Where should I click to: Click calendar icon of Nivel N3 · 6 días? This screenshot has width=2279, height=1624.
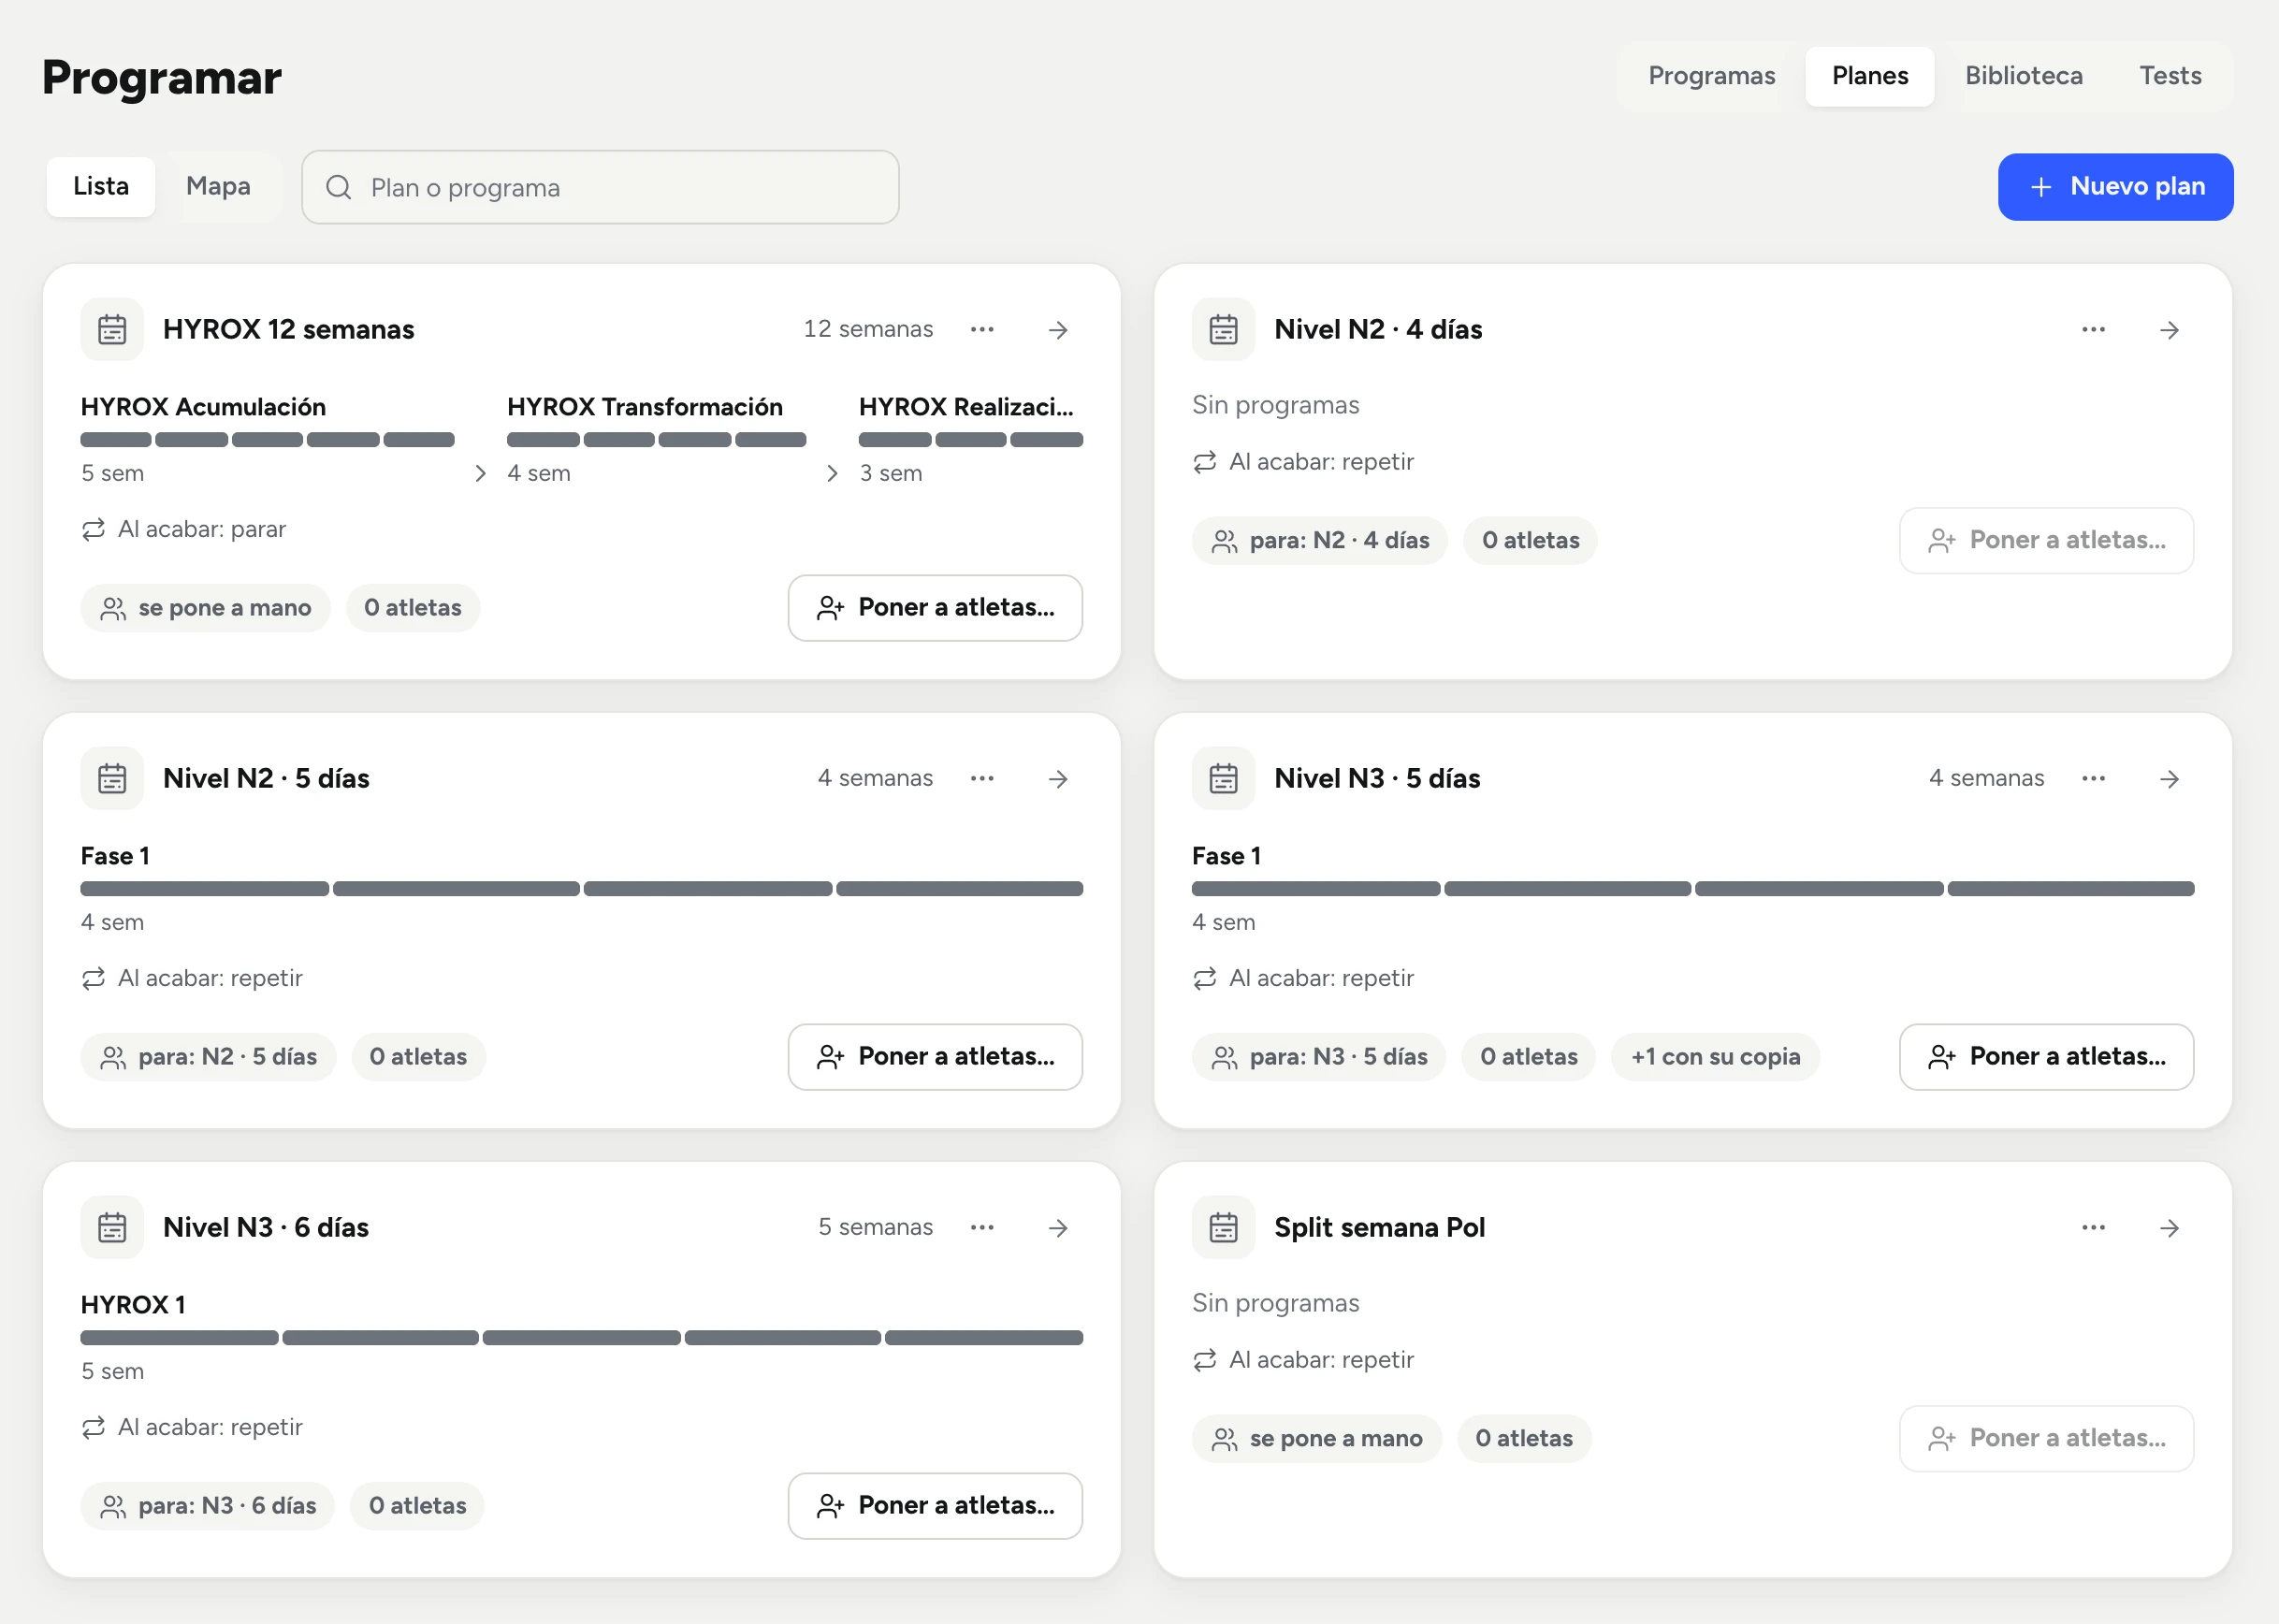point(112,1228)
